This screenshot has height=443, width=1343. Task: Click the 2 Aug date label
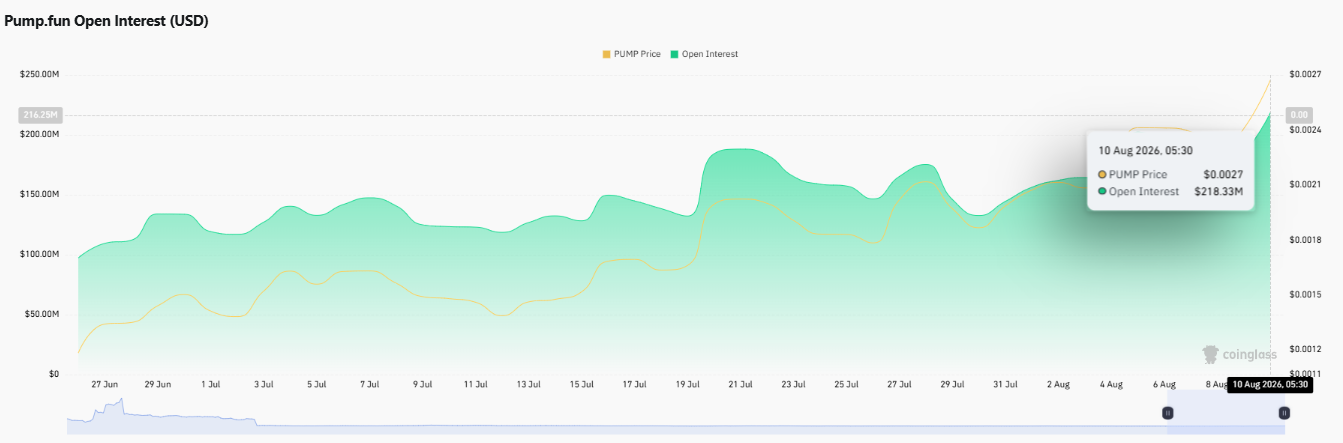pos(1058,384)
